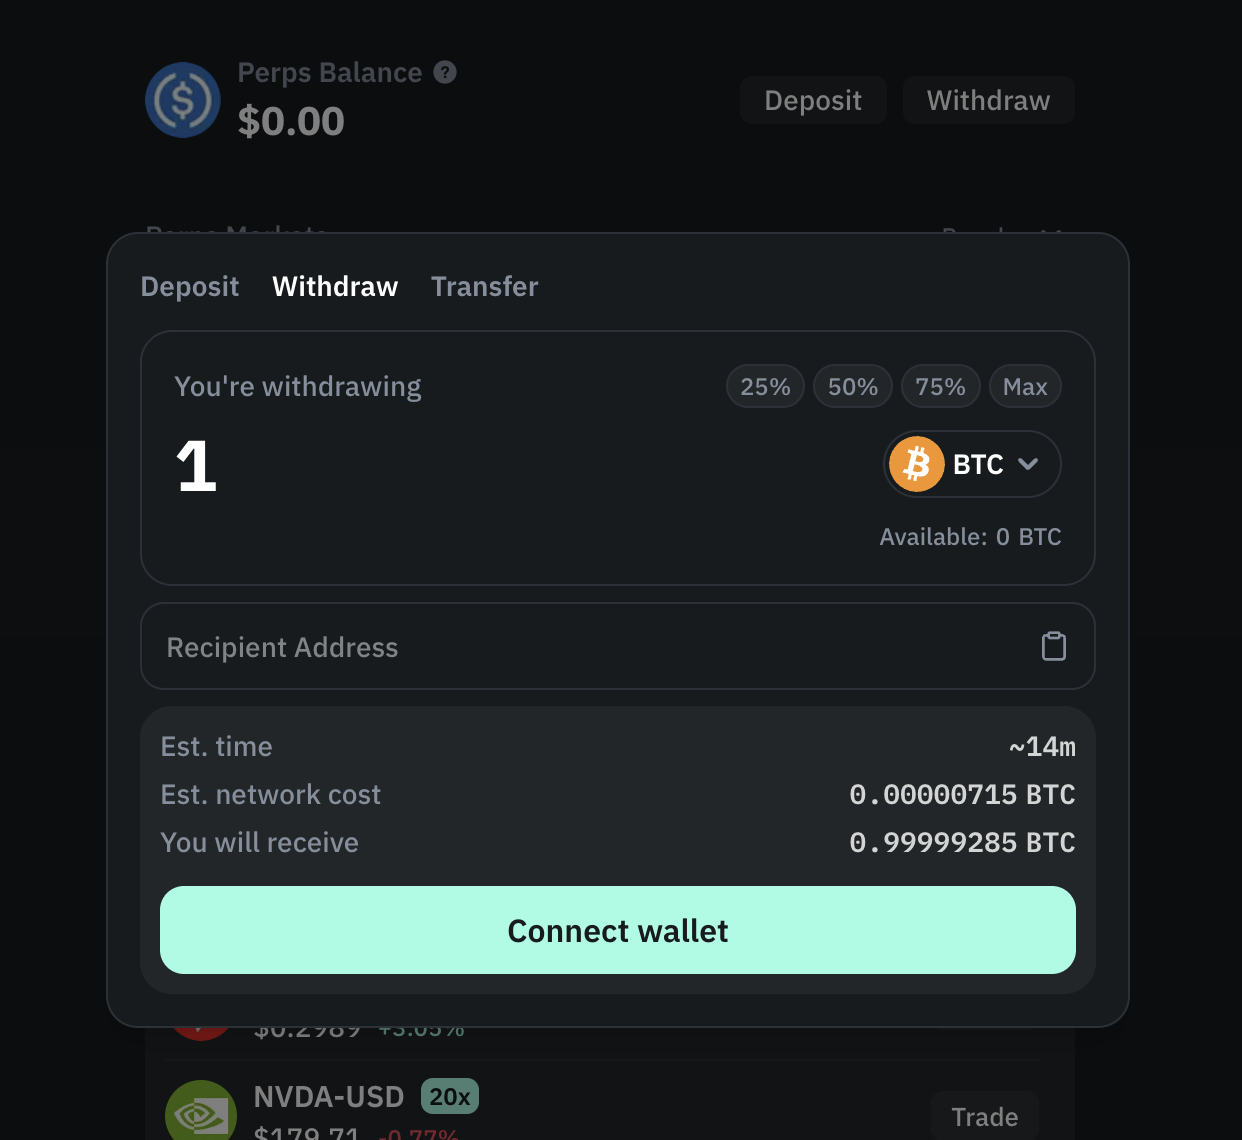Open the Transfer tab
1242x1140 pixels.
[x=484, y=287]
